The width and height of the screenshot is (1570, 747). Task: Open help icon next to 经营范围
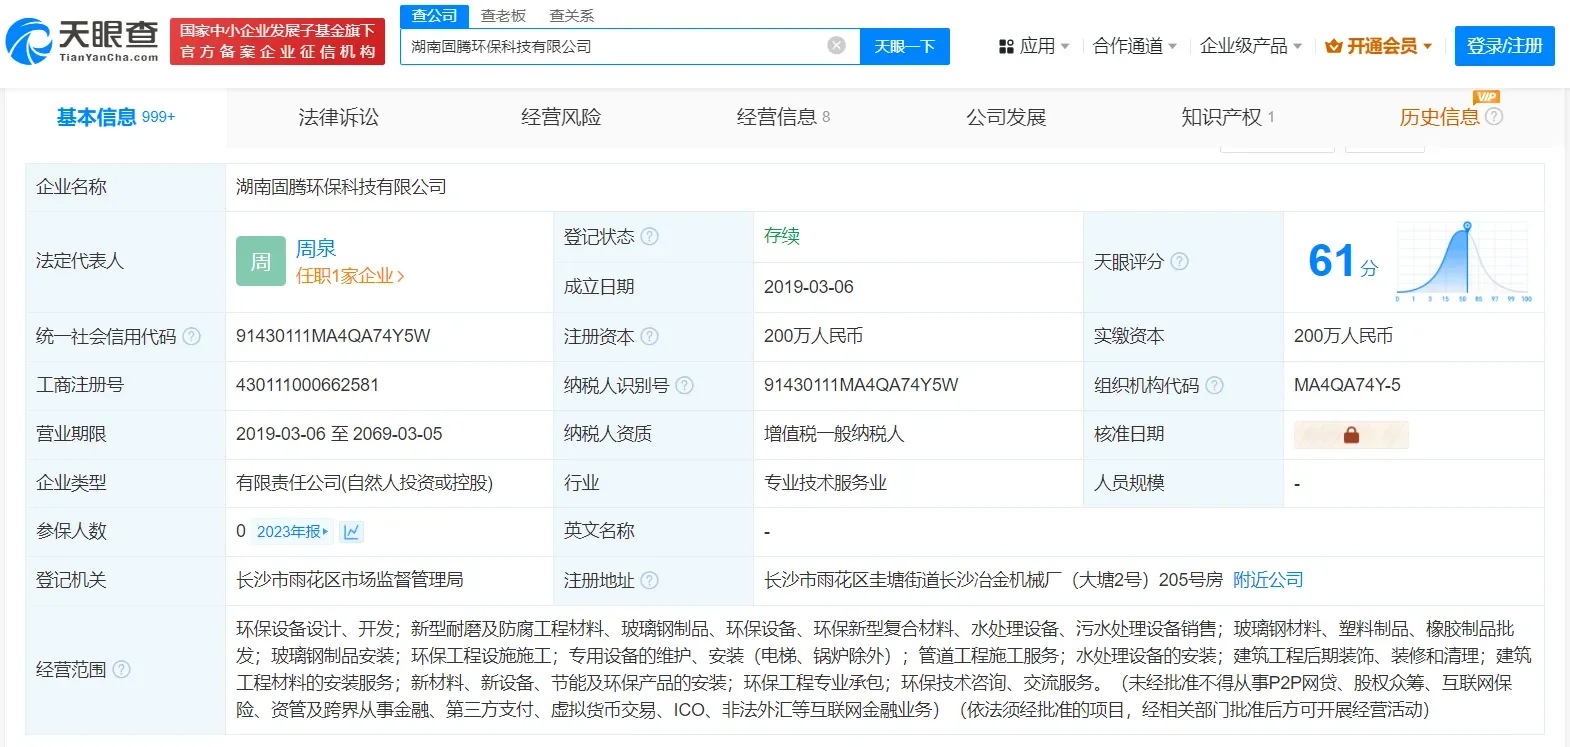point(122,670)
